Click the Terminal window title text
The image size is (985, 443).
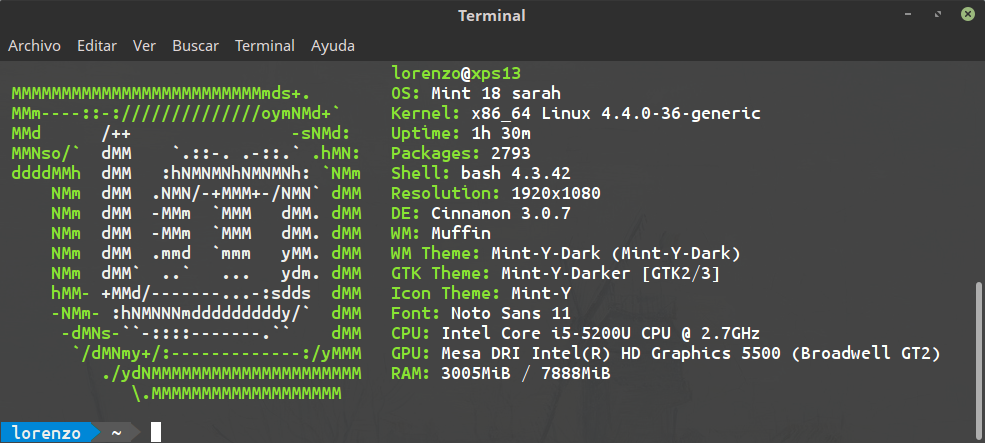[x=492, y=15]
